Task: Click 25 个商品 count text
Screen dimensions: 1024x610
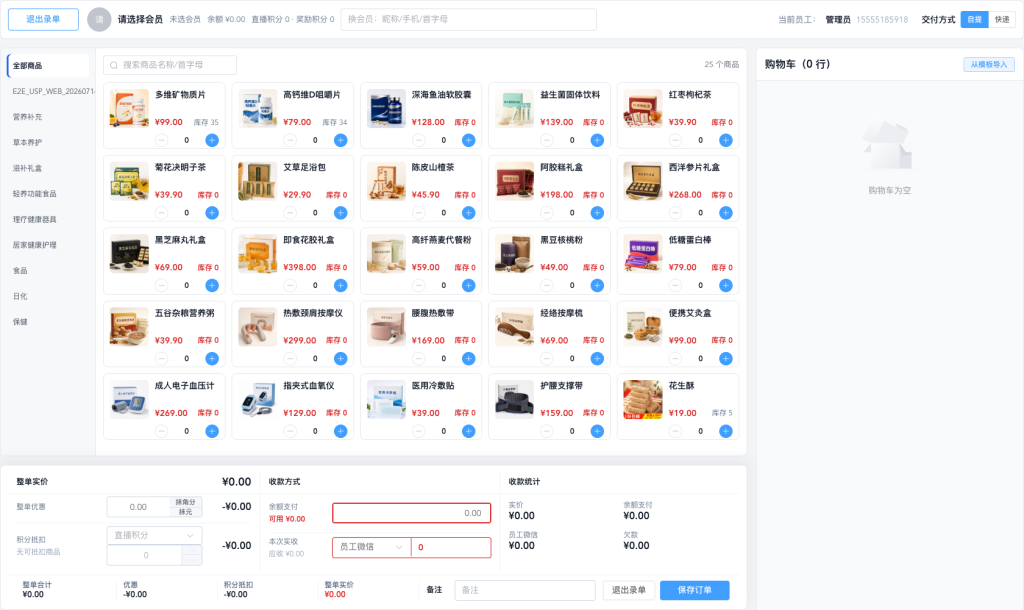Action: (x=722, y=65)
